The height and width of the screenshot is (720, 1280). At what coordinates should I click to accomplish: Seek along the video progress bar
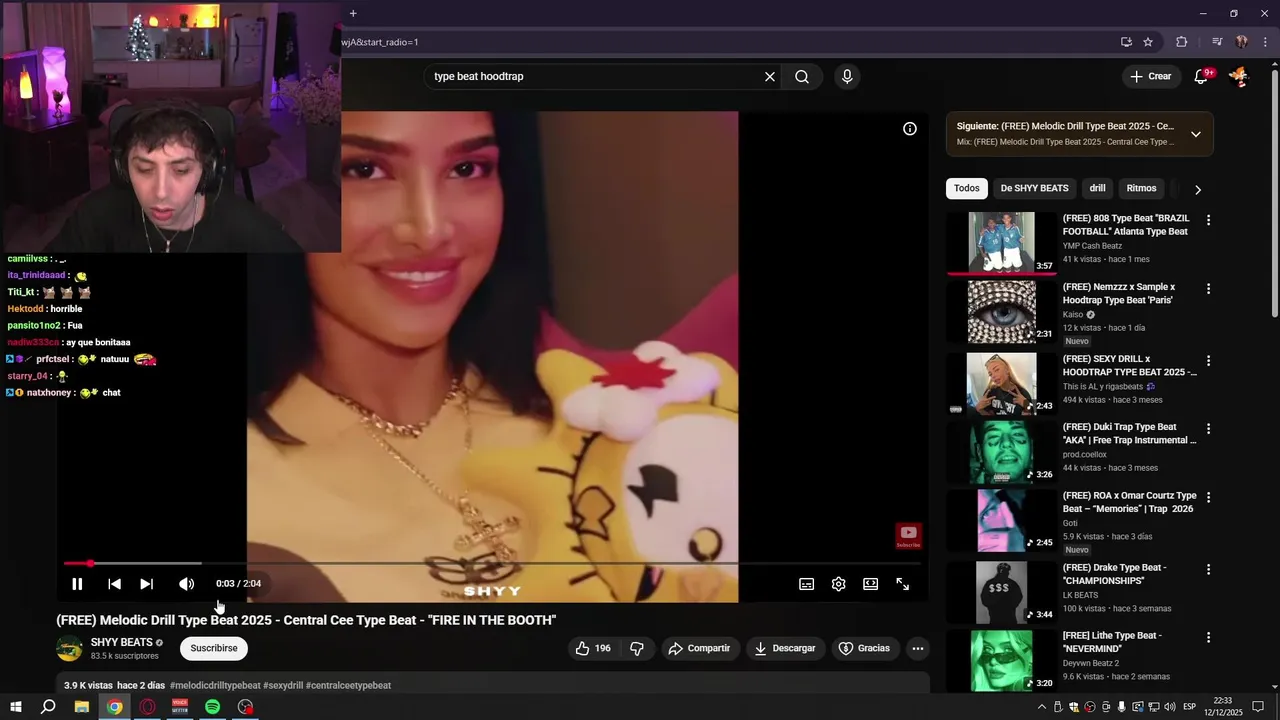coord(492,564)
